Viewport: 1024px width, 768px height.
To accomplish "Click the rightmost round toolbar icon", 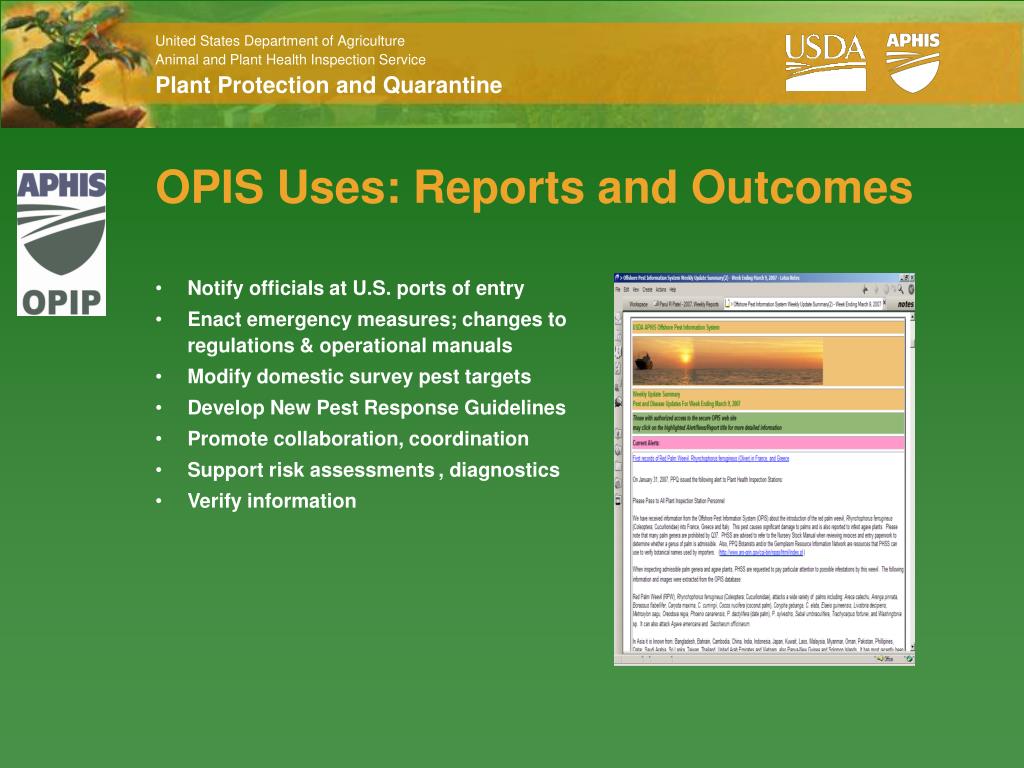I will pyautogui.click(x=910, y=290).
